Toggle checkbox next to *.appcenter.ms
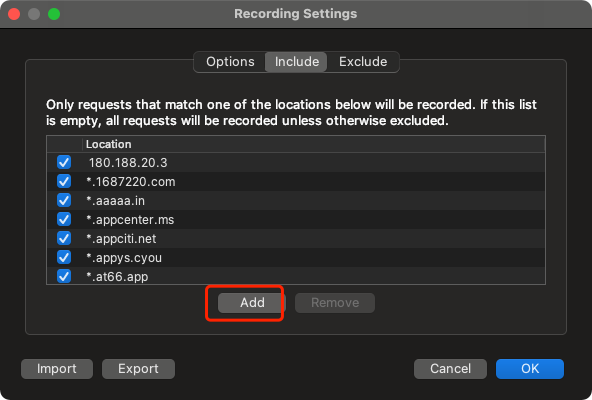592x400 pixels. 64,219
